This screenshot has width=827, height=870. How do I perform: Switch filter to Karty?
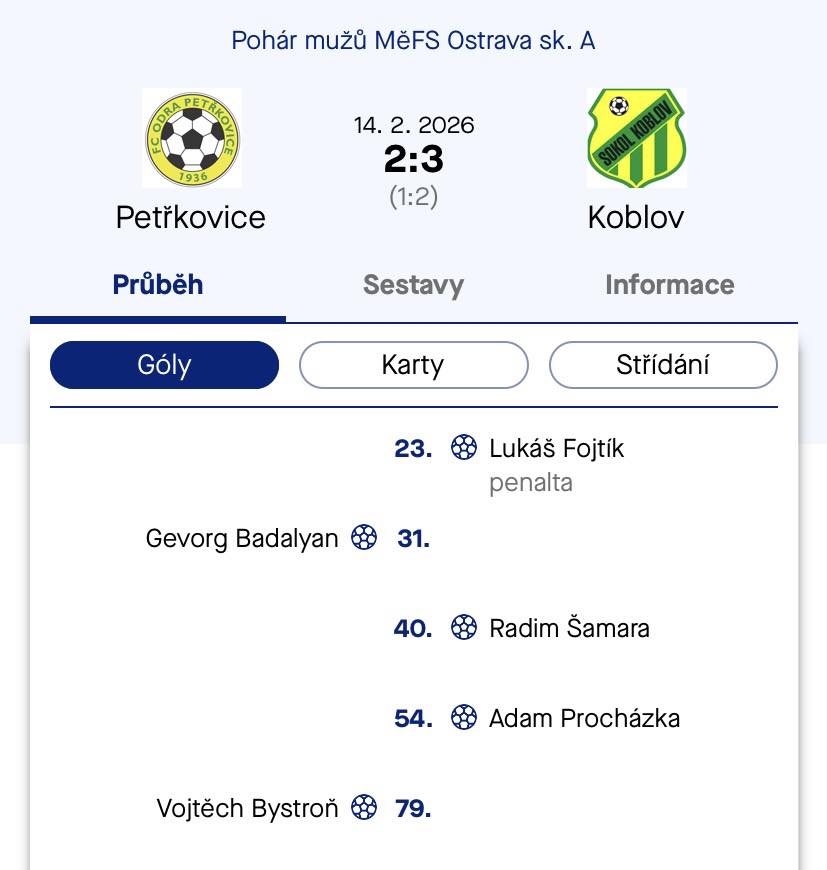[x=413, y=365]
